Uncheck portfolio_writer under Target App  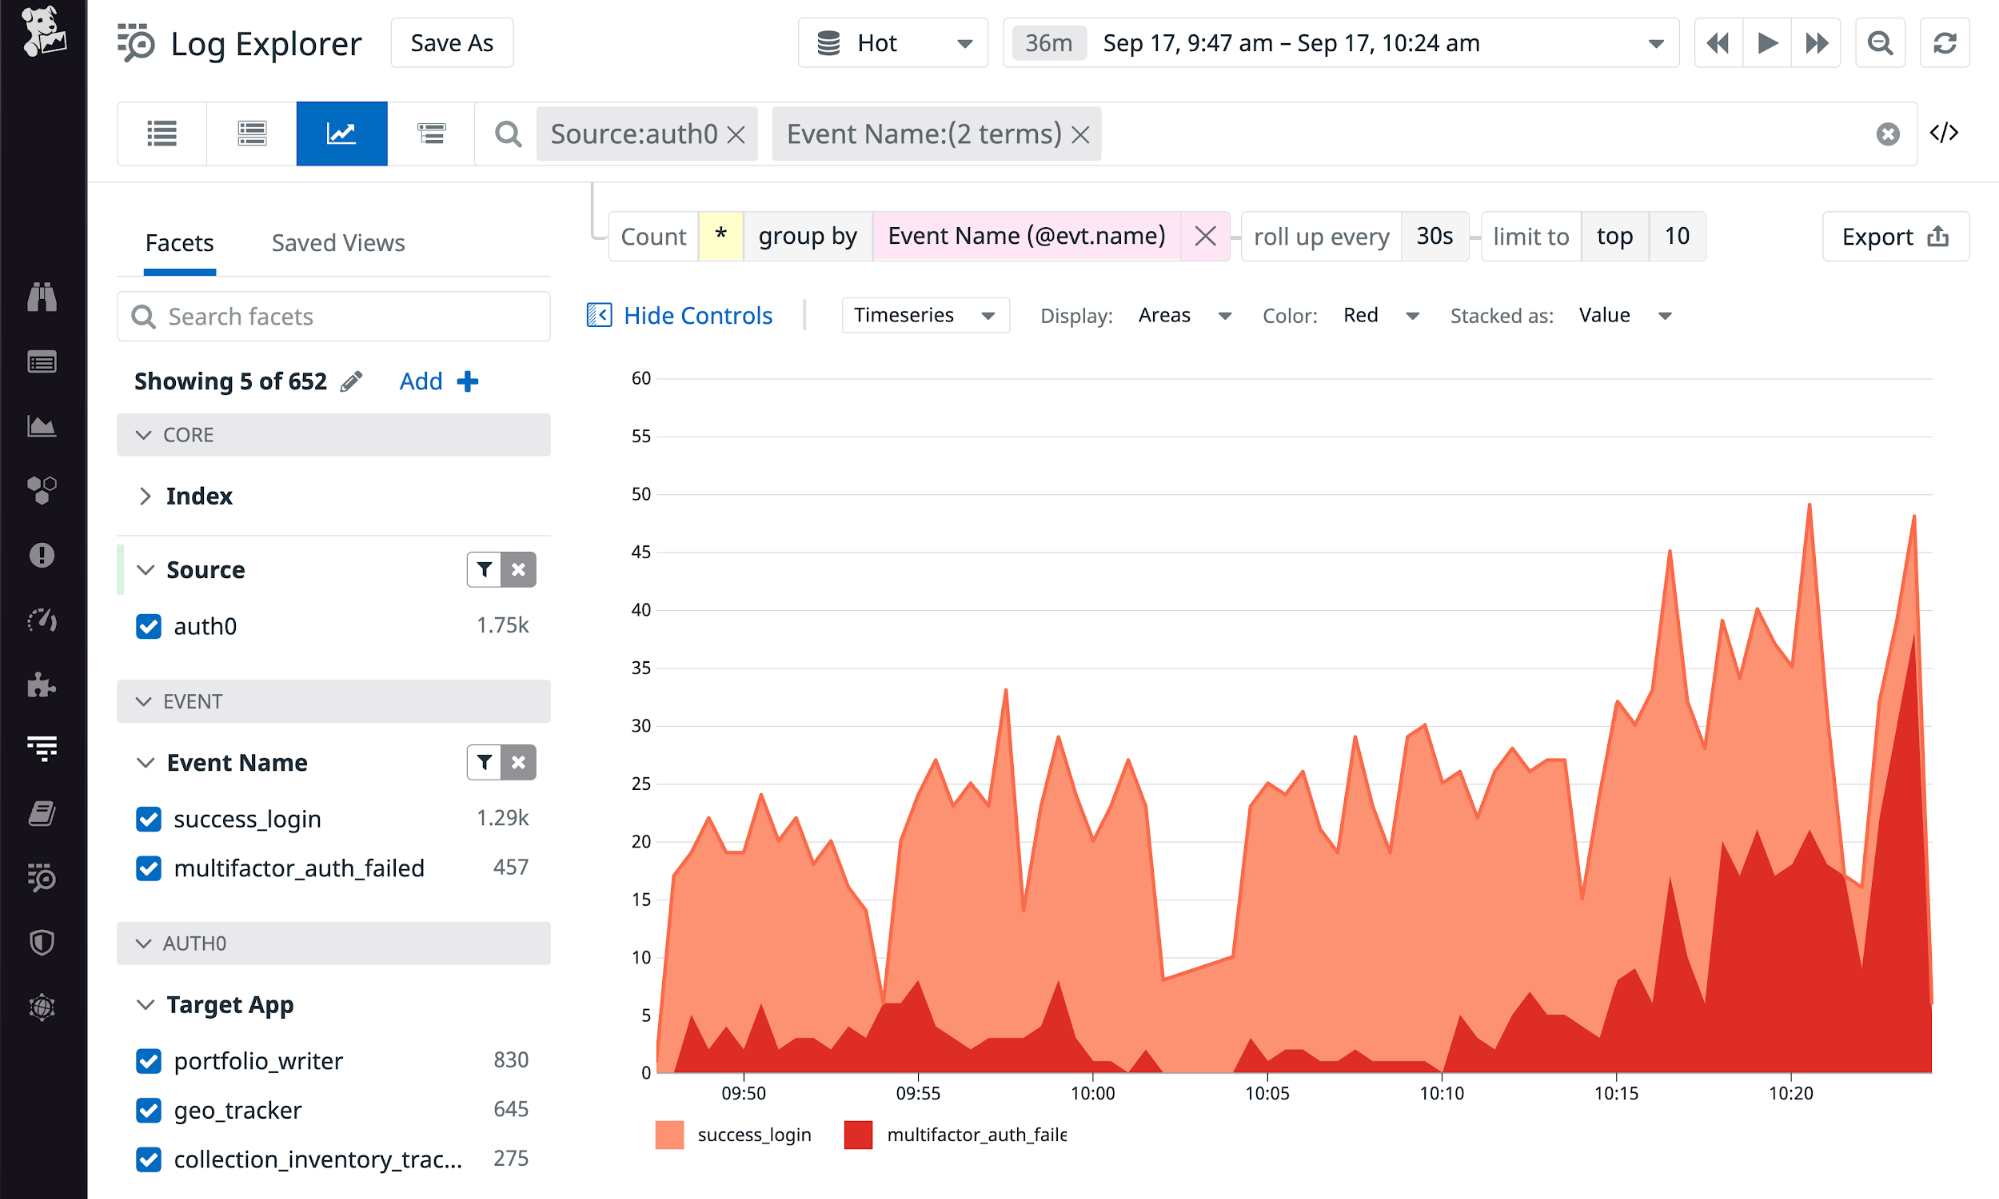click(x=148, y=1060)
